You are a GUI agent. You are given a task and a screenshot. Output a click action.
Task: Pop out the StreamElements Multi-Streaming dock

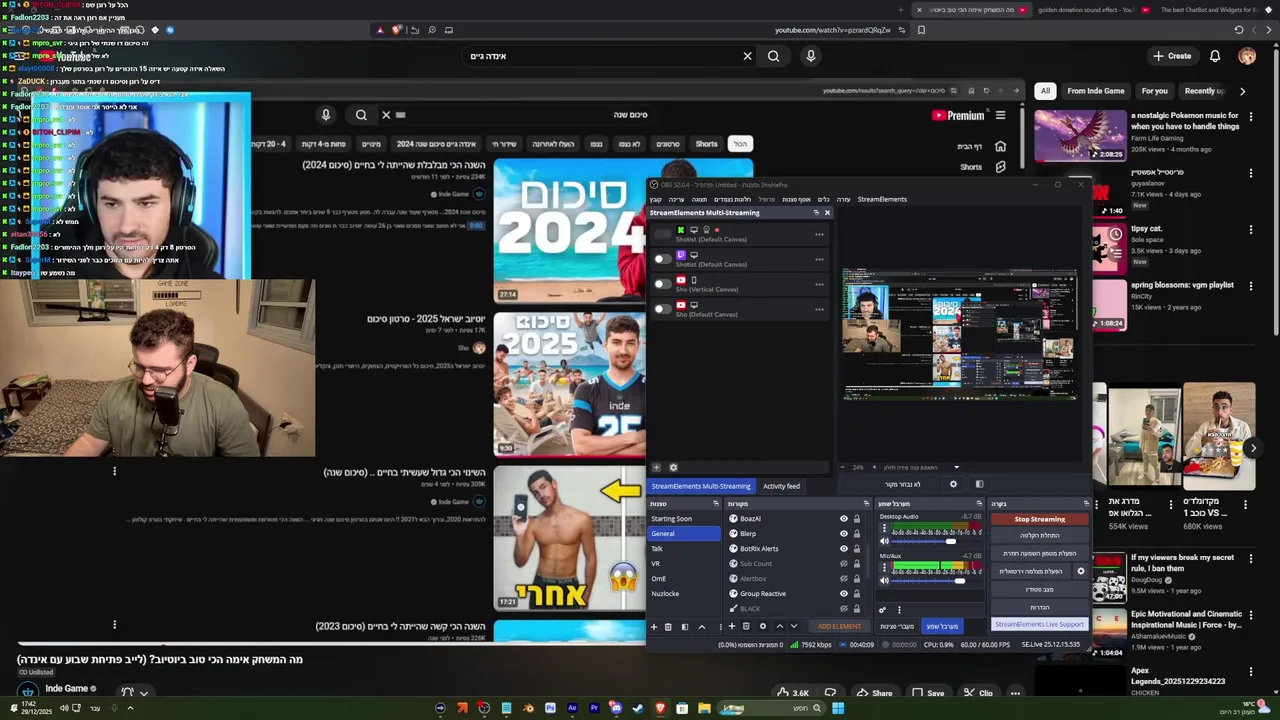pyautogui.click(x=816, y=213)
